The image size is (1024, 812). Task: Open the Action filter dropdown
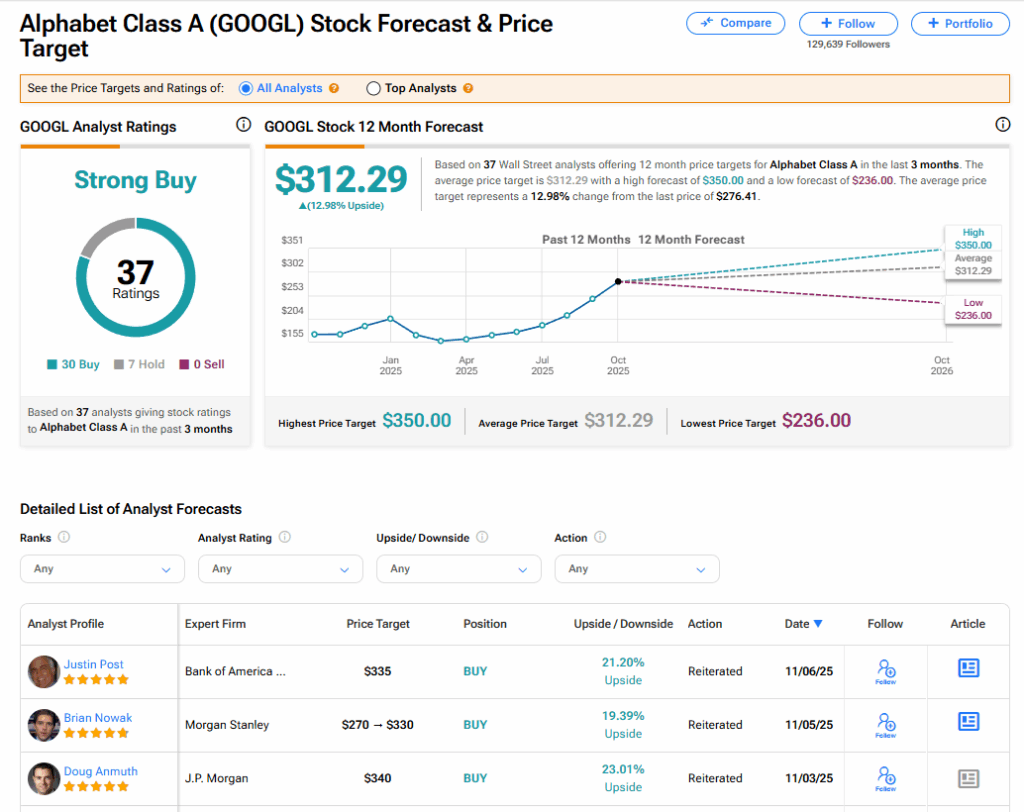(x=637, y=569)
